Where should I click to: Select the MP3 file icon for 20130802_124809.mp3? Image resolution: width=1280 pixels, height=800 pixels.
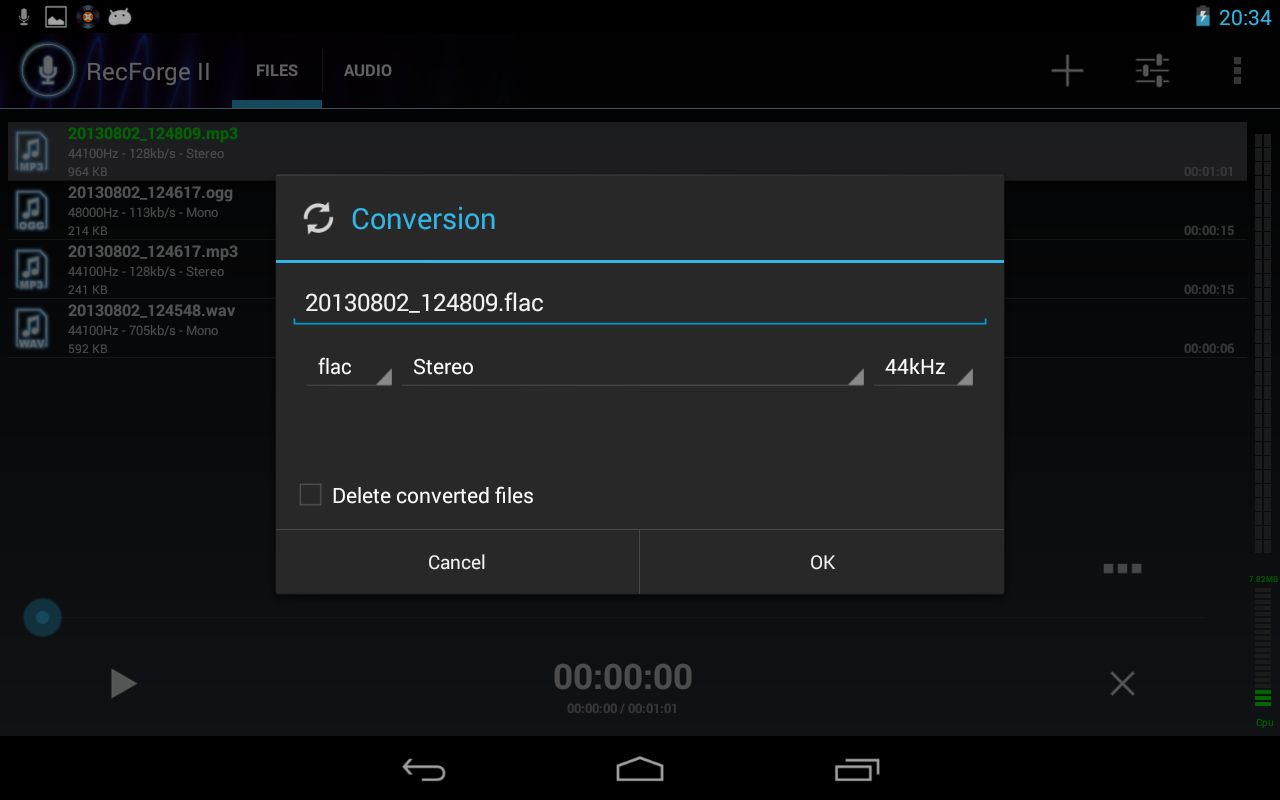(31, 150)
